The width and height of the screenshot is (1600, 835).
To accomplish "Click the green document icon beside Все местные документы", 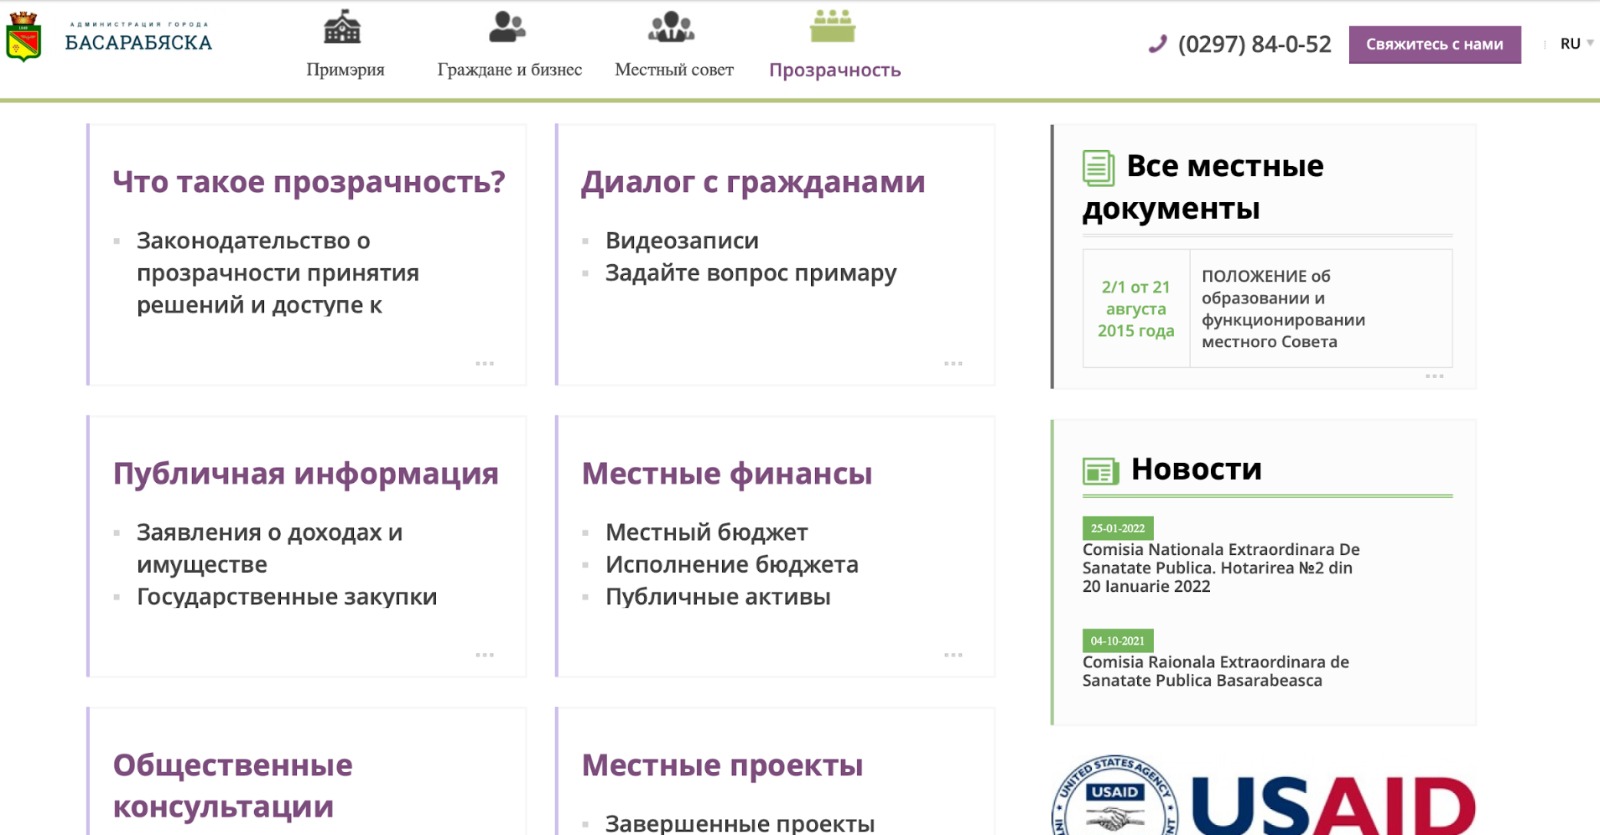I will pyautogui.click(x=1098, y=168).
